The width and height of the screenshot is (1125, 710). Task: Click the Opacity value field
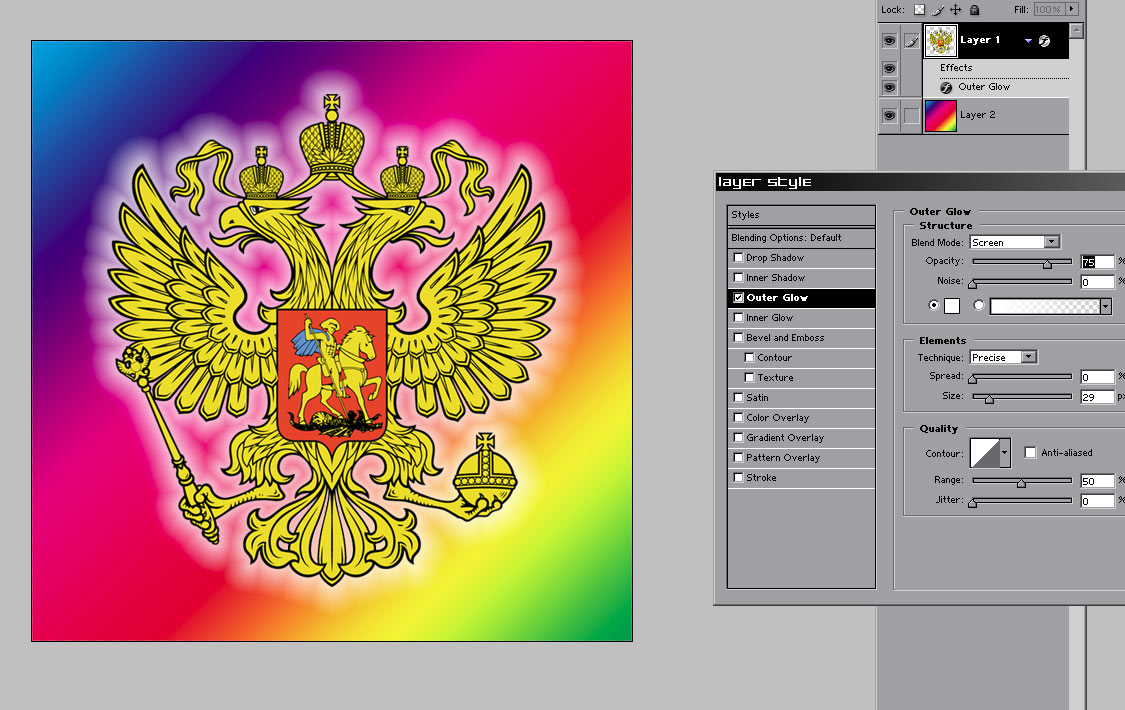click(x=1097, y=262)
